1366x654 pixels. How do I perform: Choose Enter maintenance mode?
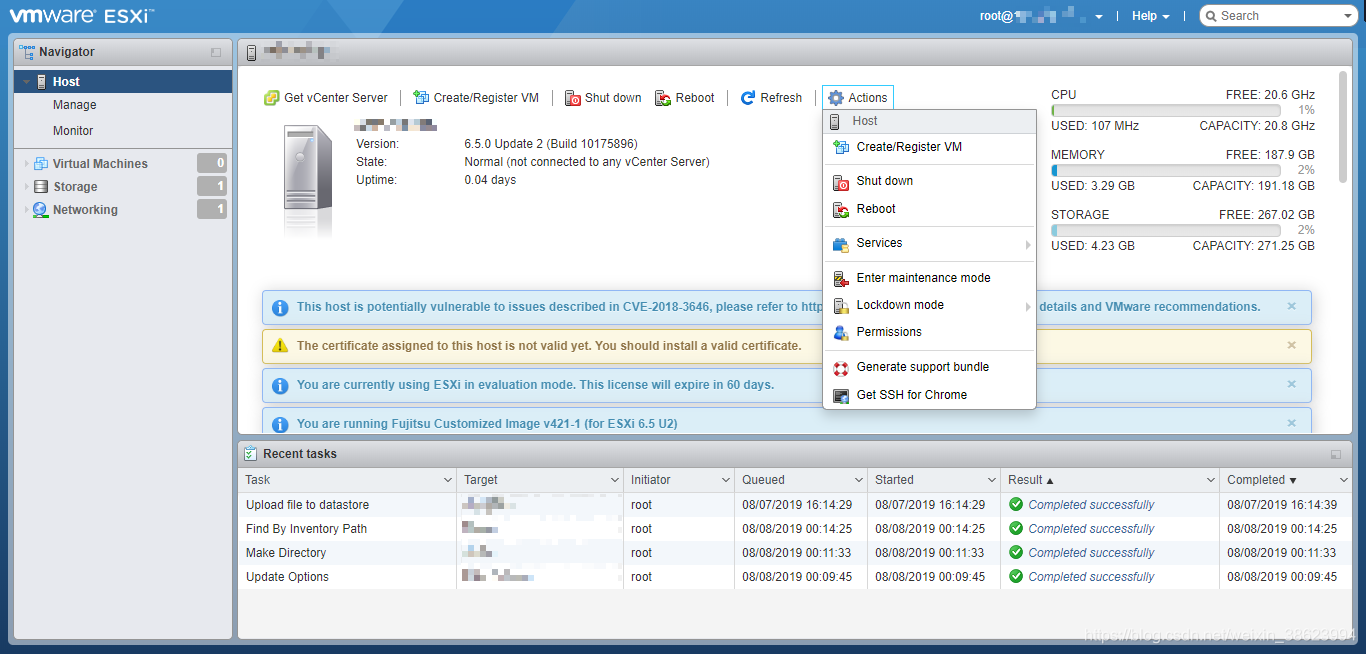coord(929,278)
